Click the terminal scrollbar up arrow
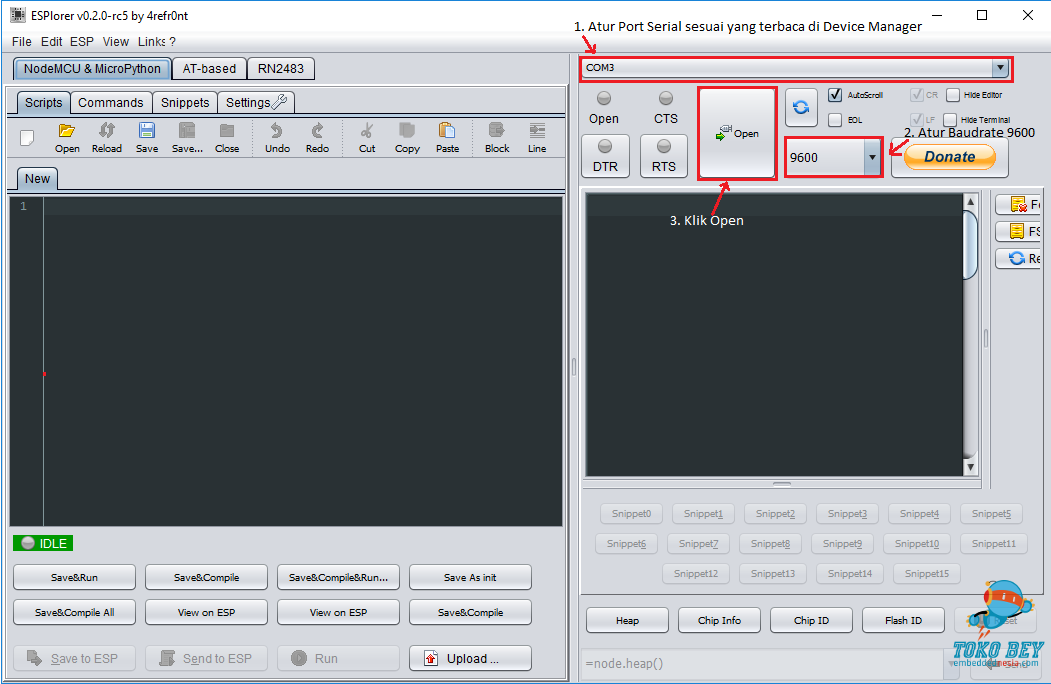 (x=971, y=201)
